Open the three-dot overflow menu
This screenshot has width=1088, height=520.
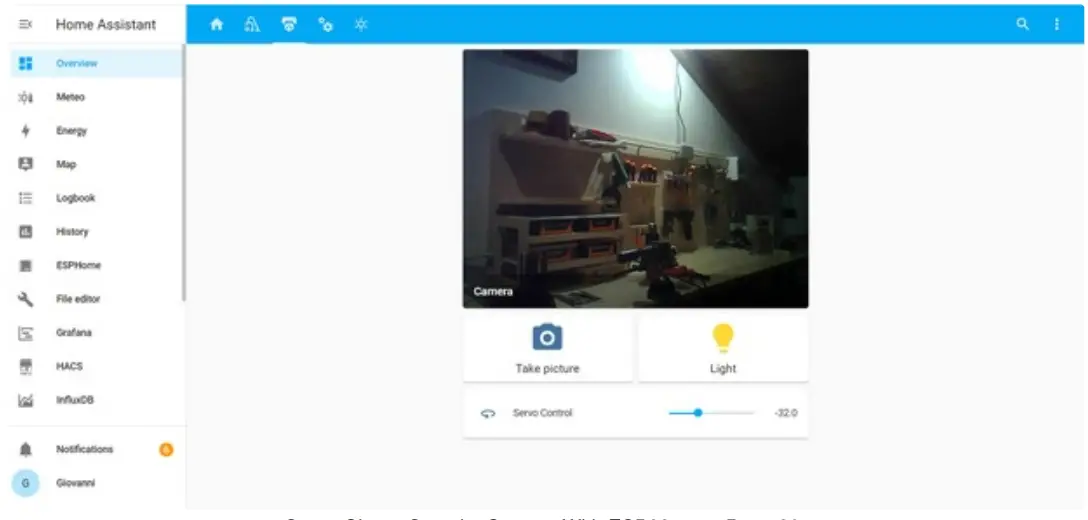[1057, 24]
